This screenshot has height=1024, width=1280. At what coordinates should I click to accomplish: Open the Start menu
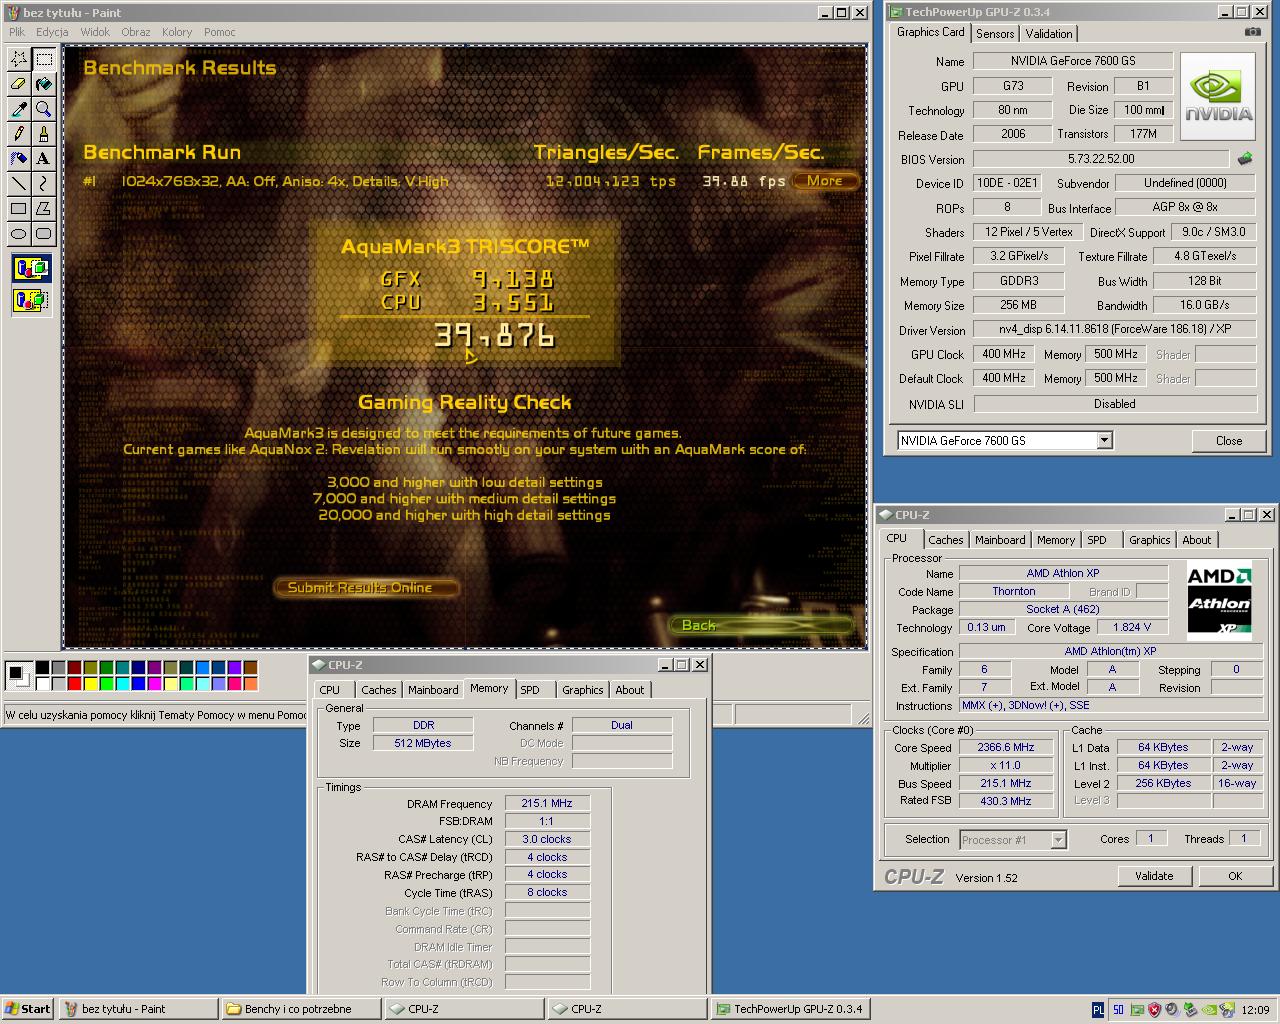click(x=28, y=1009)
